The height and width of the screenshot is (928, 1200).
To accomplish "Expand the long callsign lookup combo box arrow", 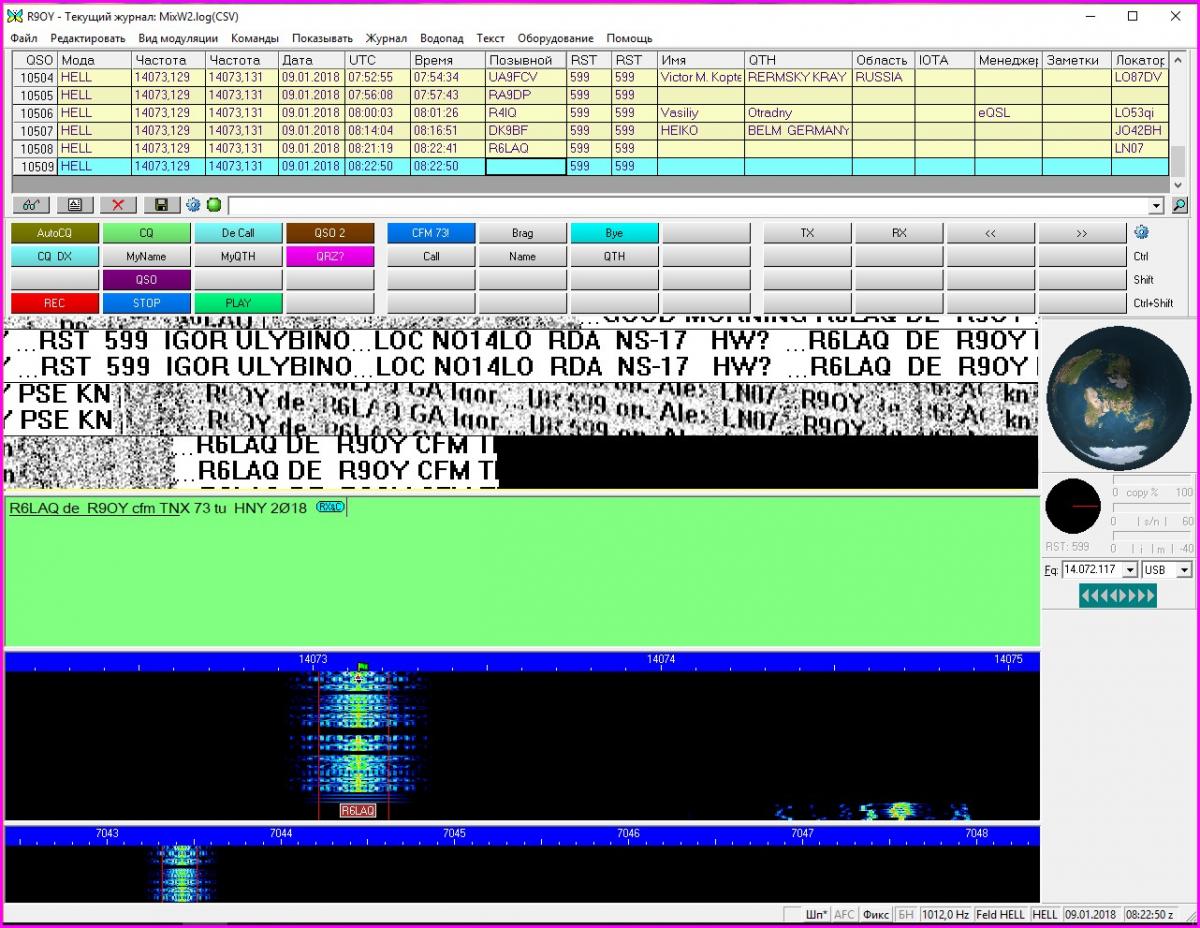I will click(x=1158, y=205).
